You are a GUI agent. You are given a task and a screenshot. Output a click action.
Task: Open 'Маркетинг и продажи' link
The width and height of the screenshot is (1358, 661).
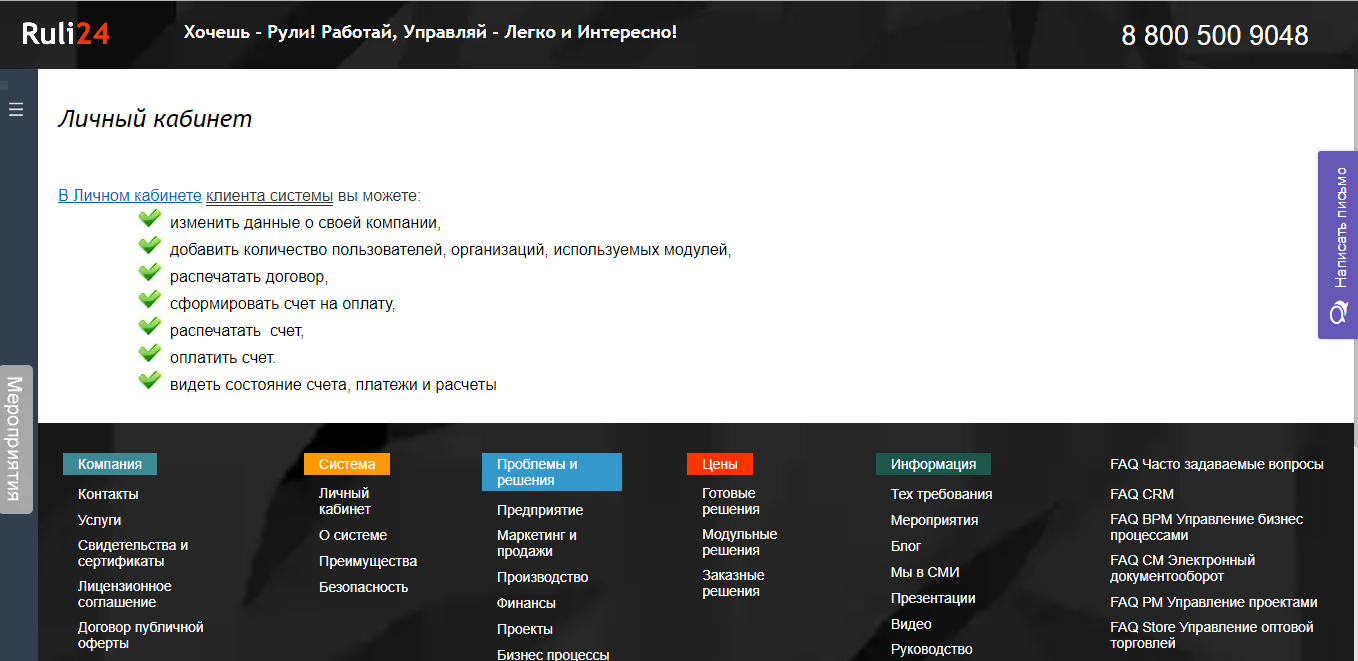click(x=537, y=543)
